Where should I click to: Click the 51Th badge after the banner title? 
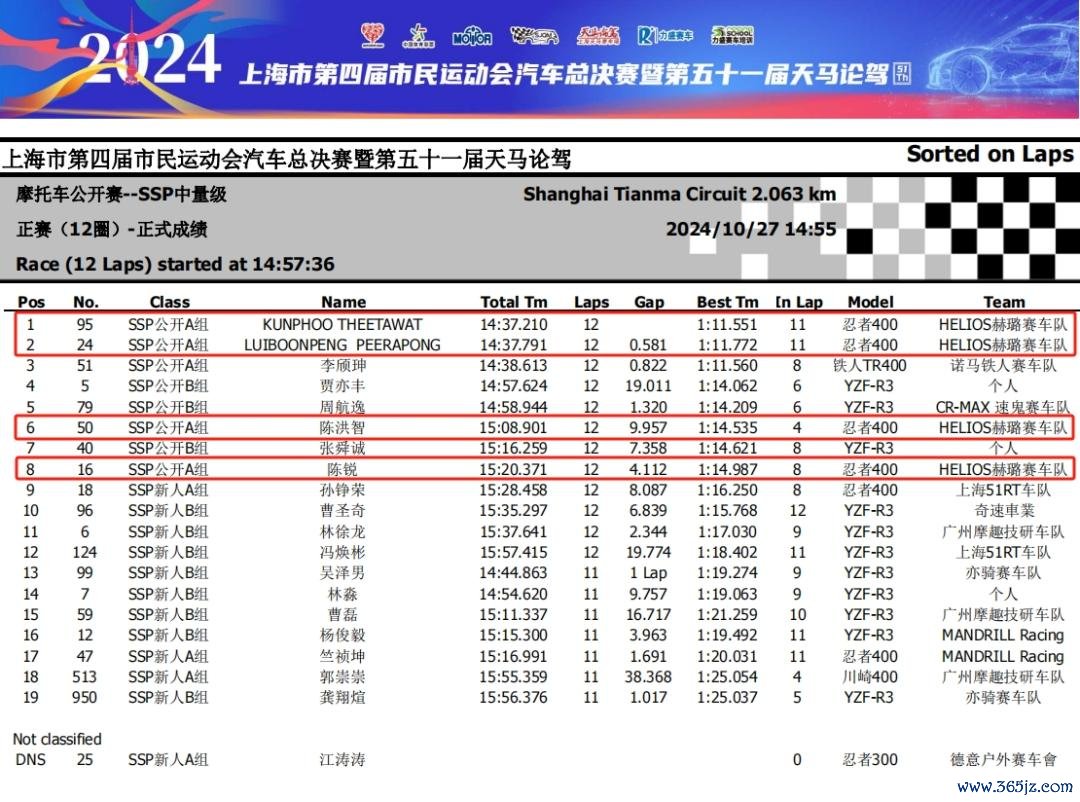point(902,73)
